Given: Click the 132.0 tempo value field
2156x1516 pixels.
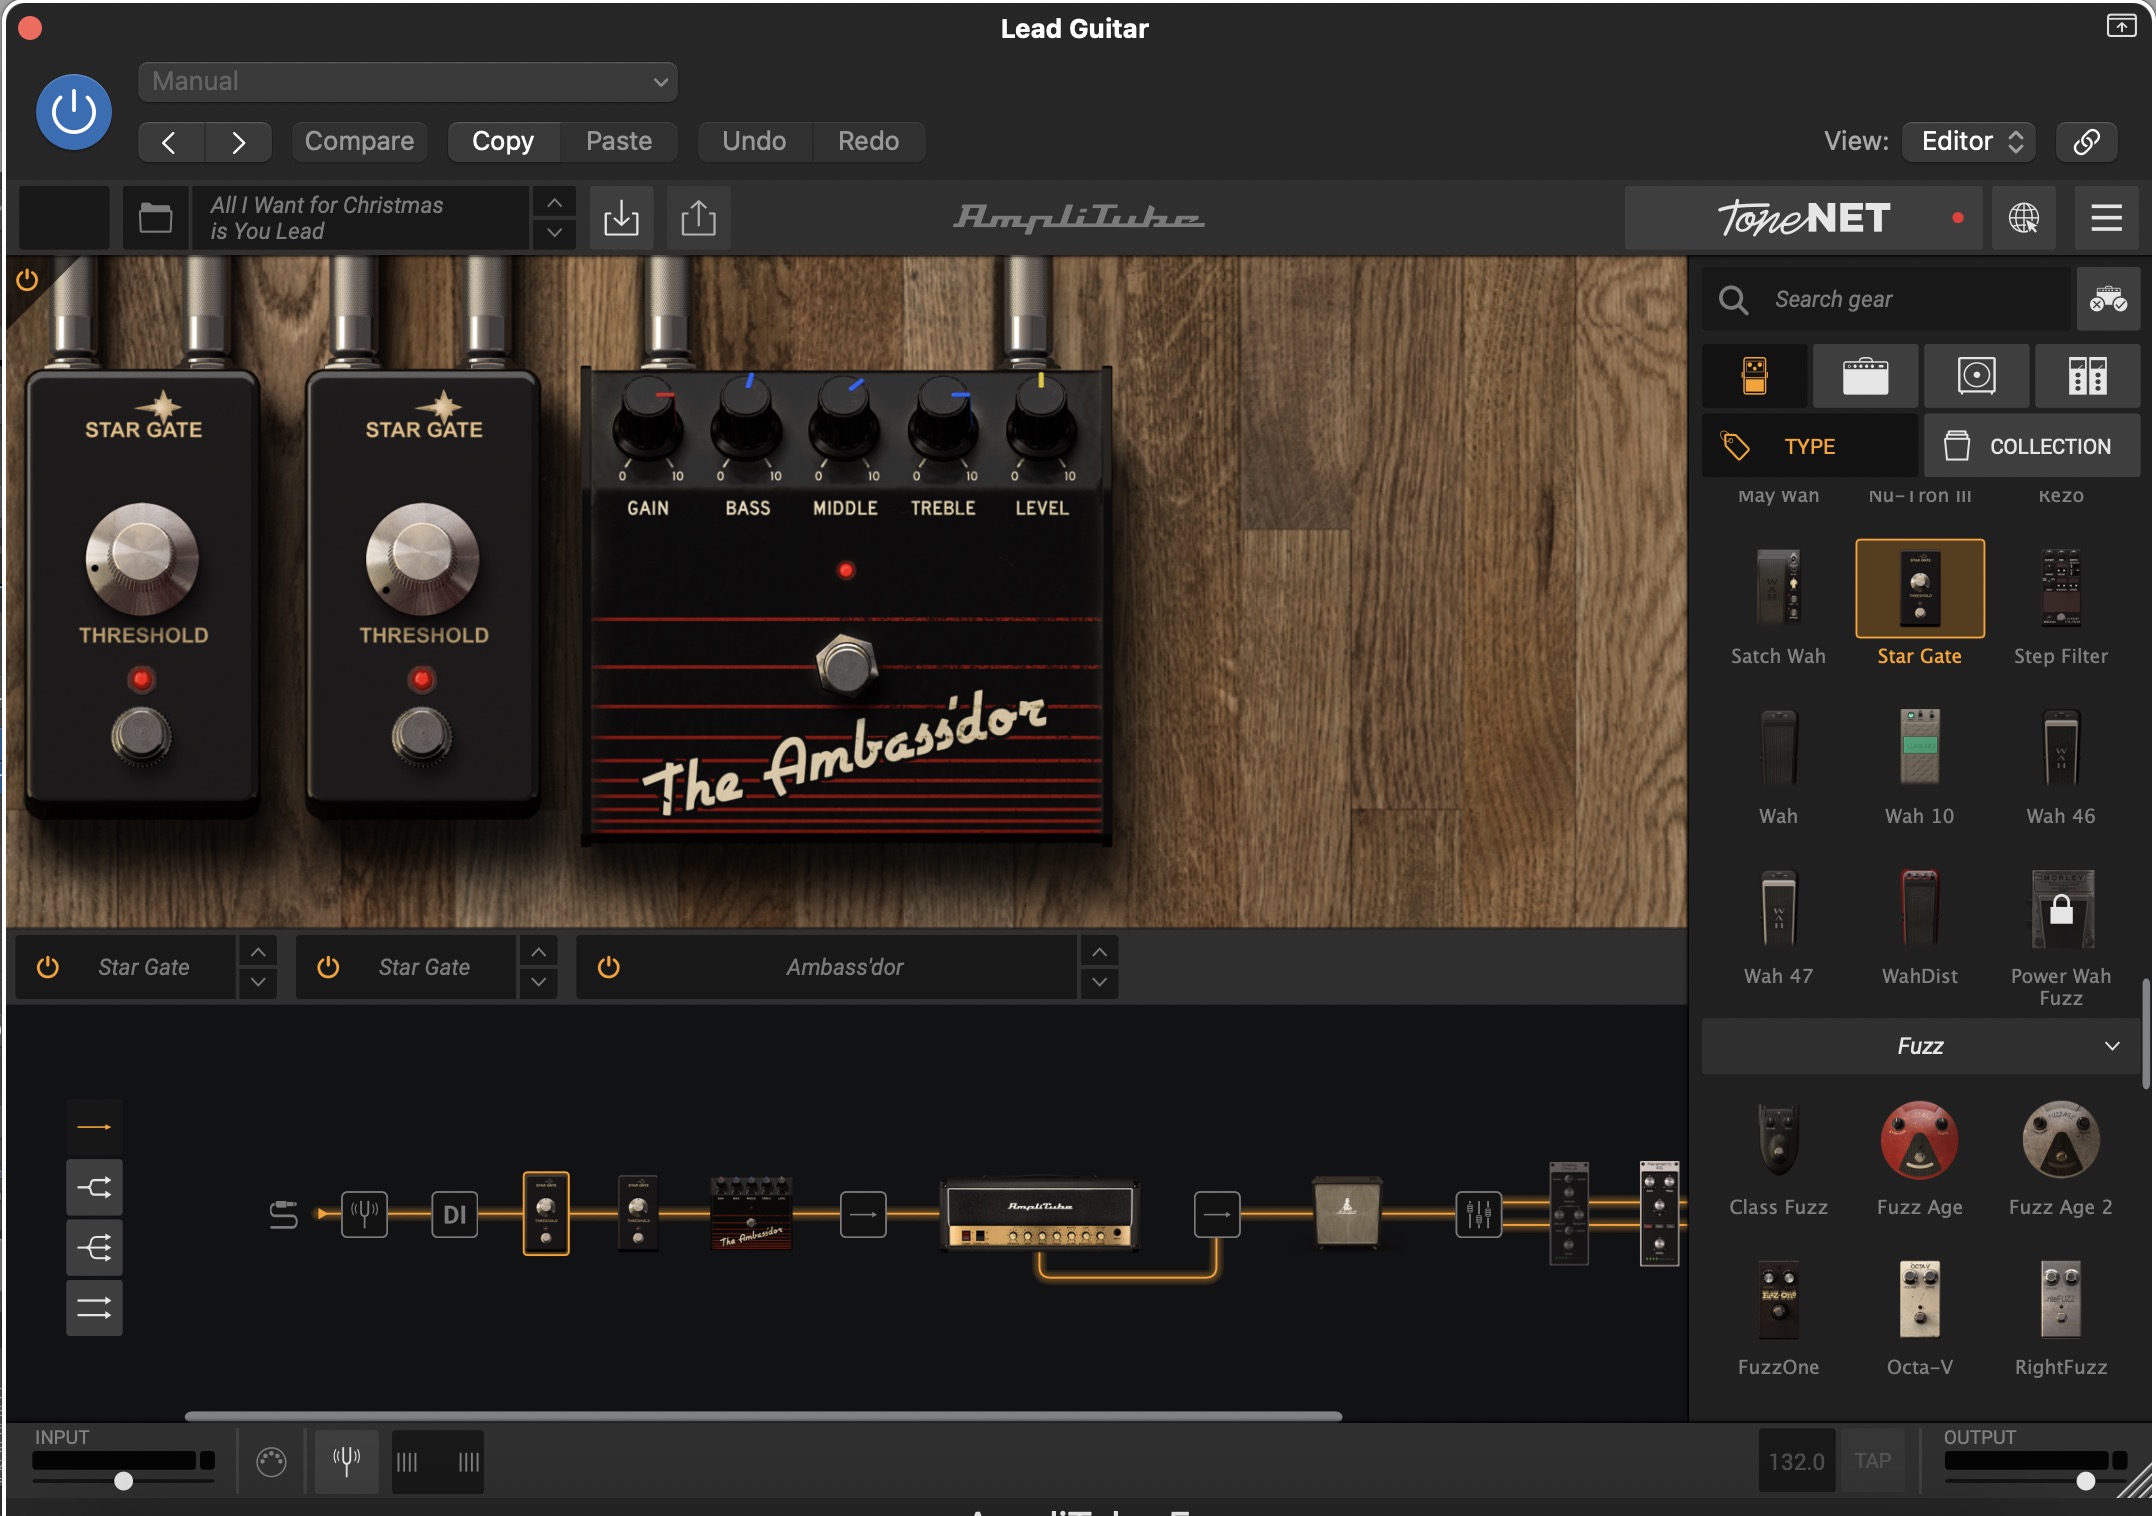Looking at the screenshot, I should [1796, 1461].
